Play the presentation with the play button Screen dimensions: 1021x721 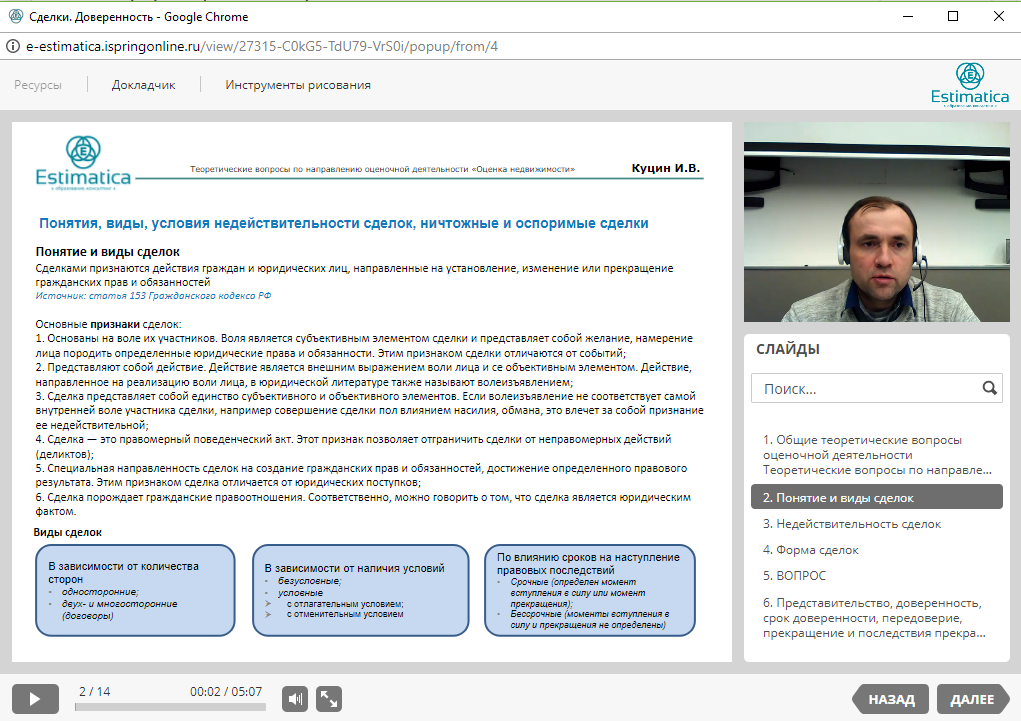(x=35, y=699)
